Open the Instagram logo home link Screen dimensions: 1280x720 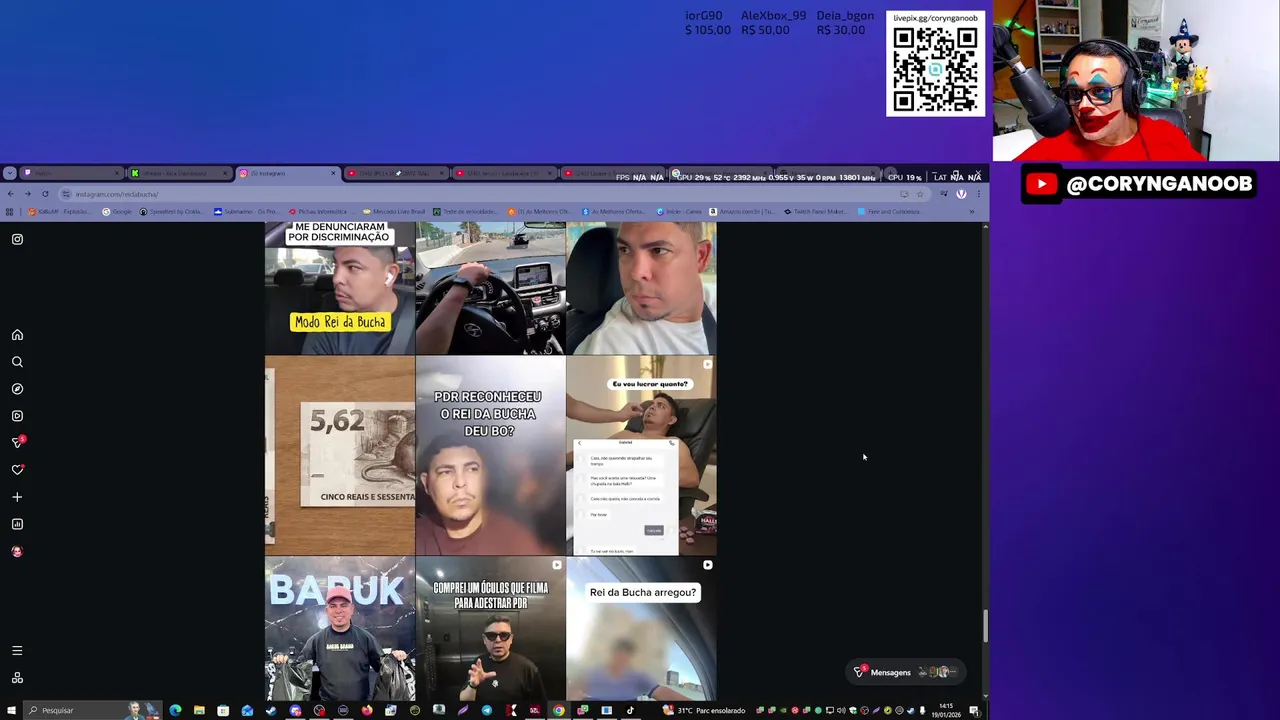pyautogui.click(x=17, y=239)
